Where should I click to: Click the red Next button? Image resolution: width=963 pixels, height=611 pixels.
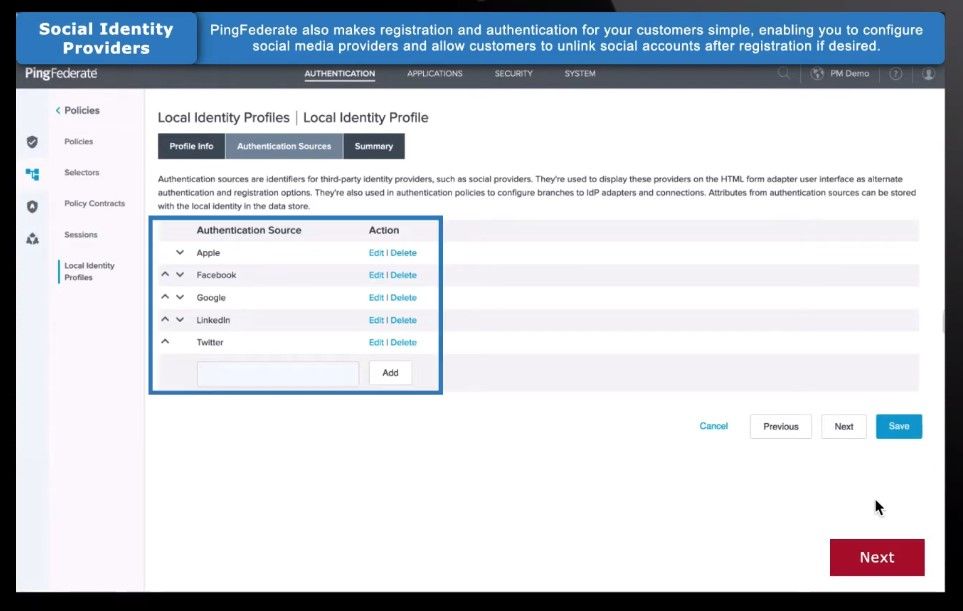[877, 558]
